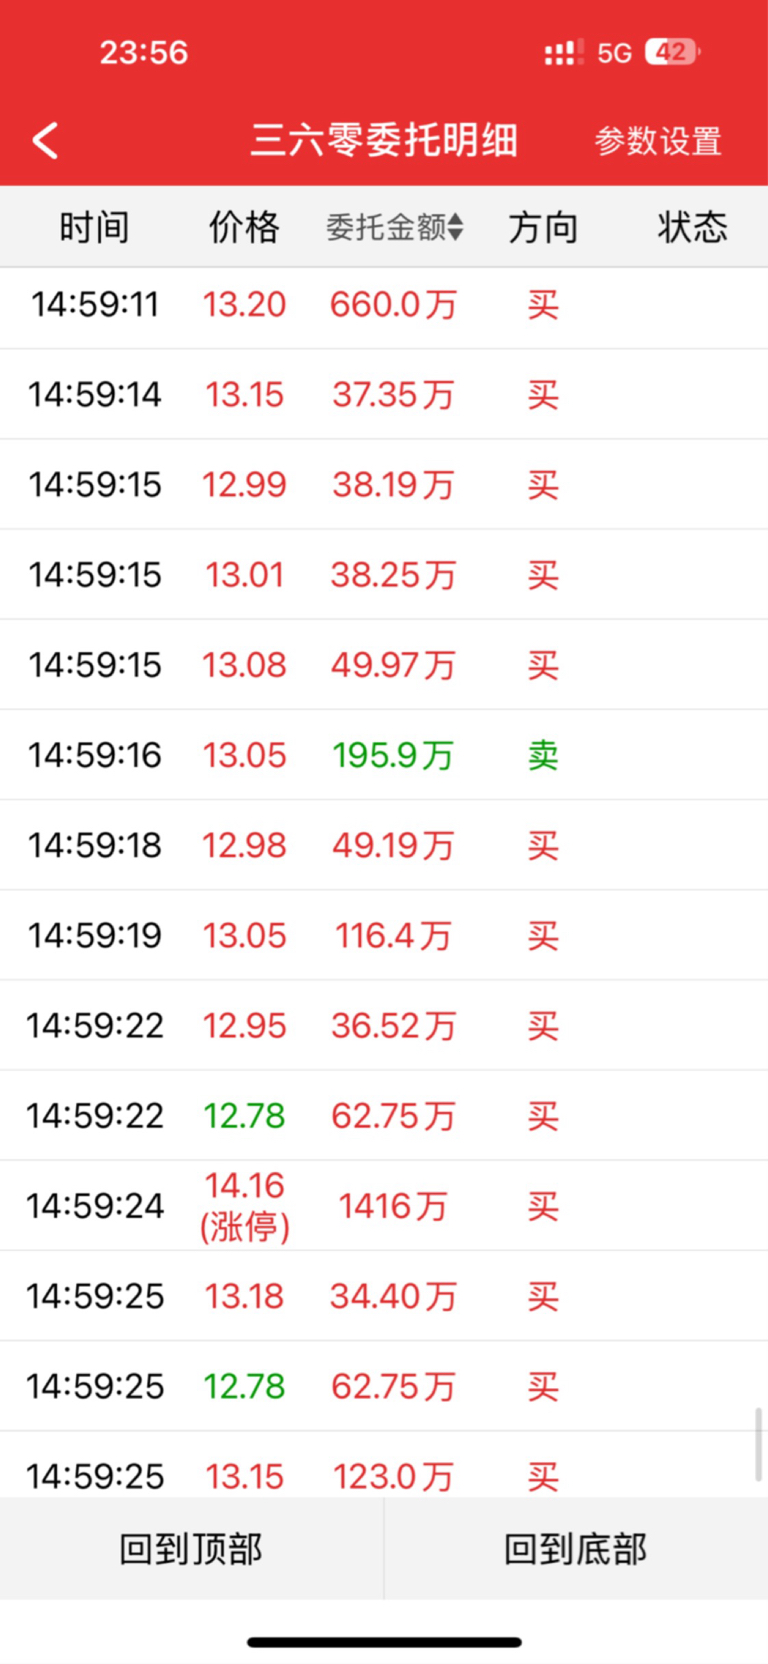The height and width of the screenshot is (1664, 768).
Task: Tap the 方向 column header
Action: coord(543,227)
